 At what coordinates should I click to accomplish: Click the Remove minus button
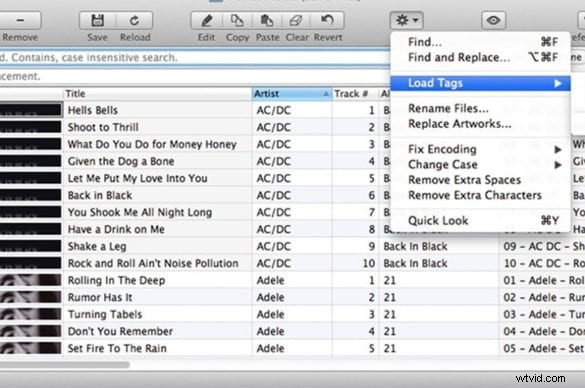(x=20, y=20)
